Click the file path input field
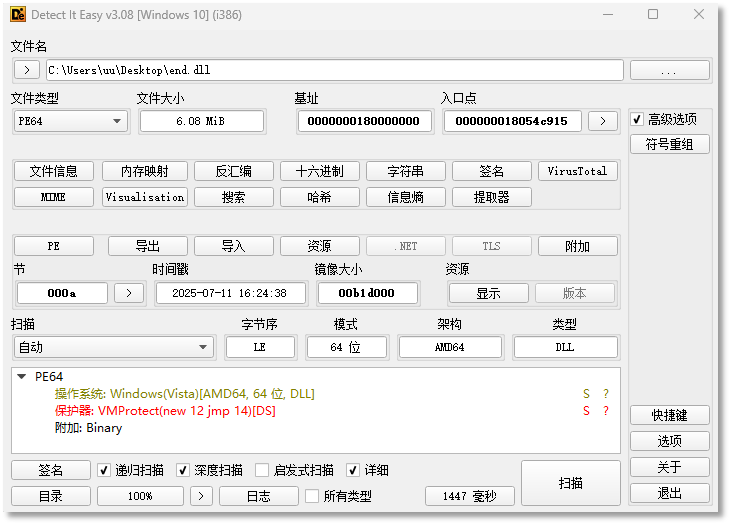This screenshot has height=523, width=730. coord(334,70)
